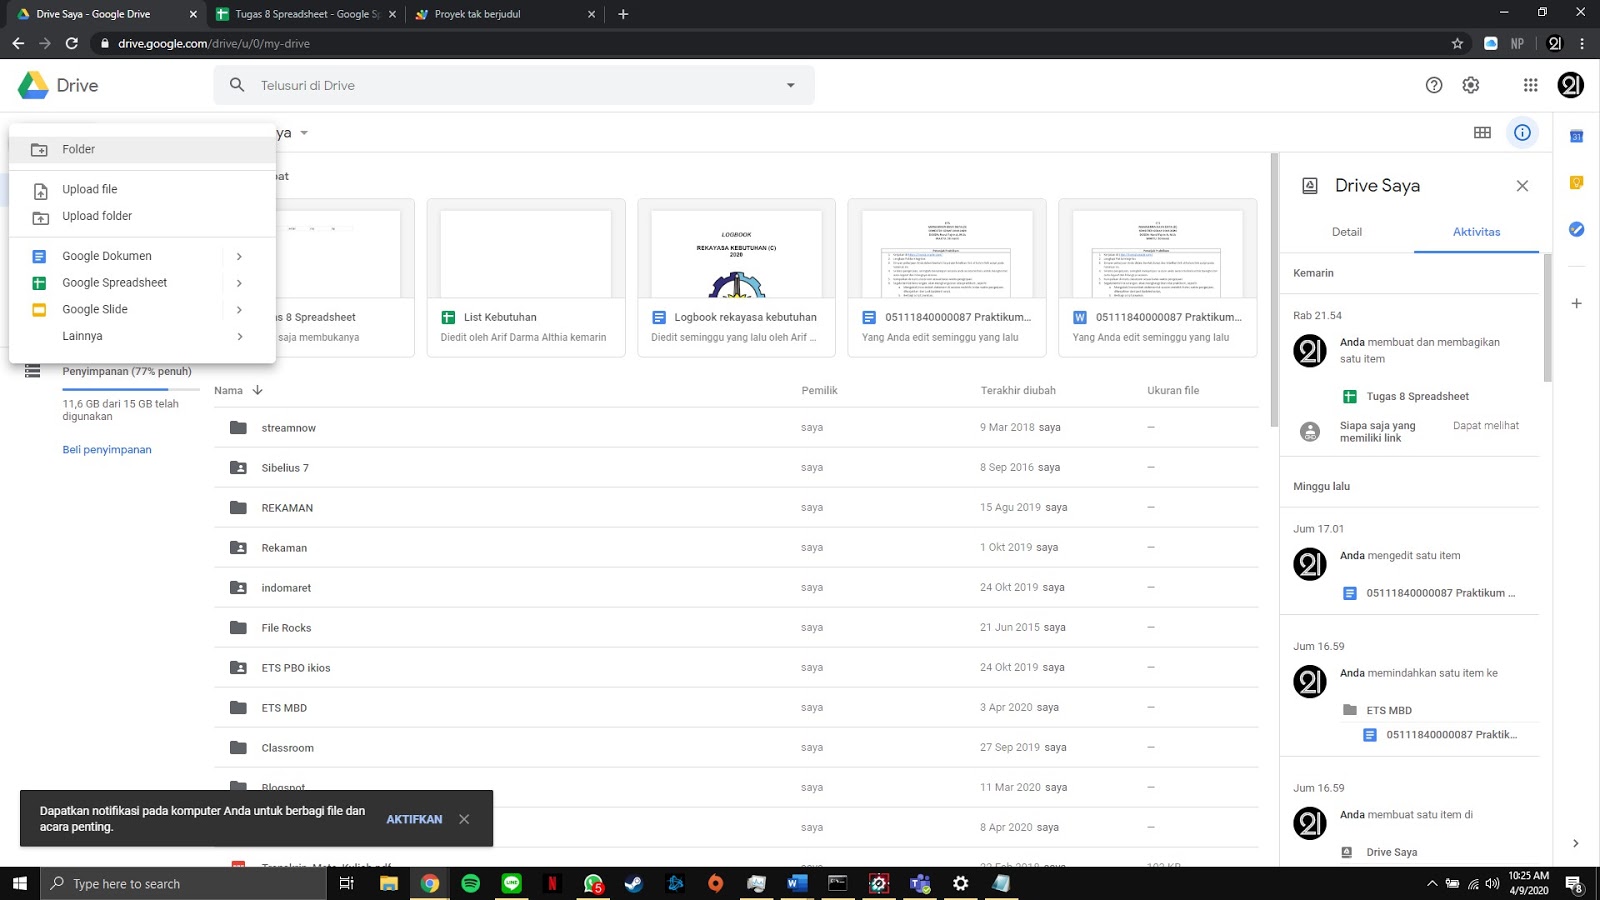Open the Beli penyimpanan link
This screenshot has height=900, width=1600.
(107, 449)
